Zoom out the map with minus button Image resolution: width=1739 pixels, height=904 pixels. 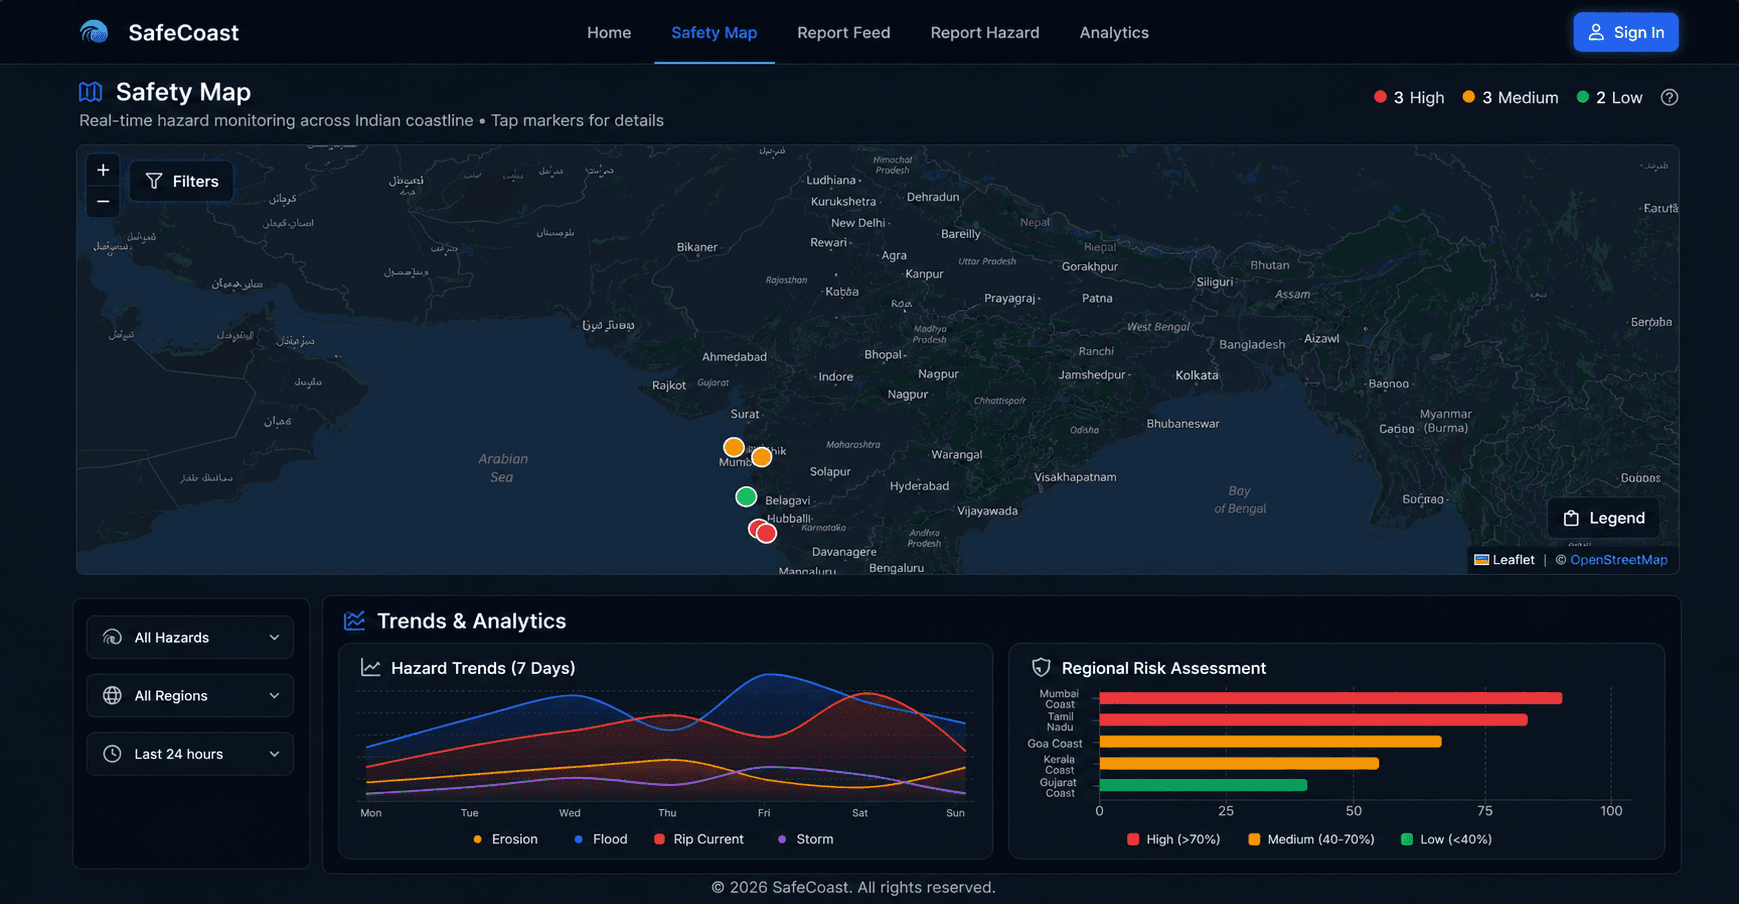pyautogui.click(x=103, y=202)
